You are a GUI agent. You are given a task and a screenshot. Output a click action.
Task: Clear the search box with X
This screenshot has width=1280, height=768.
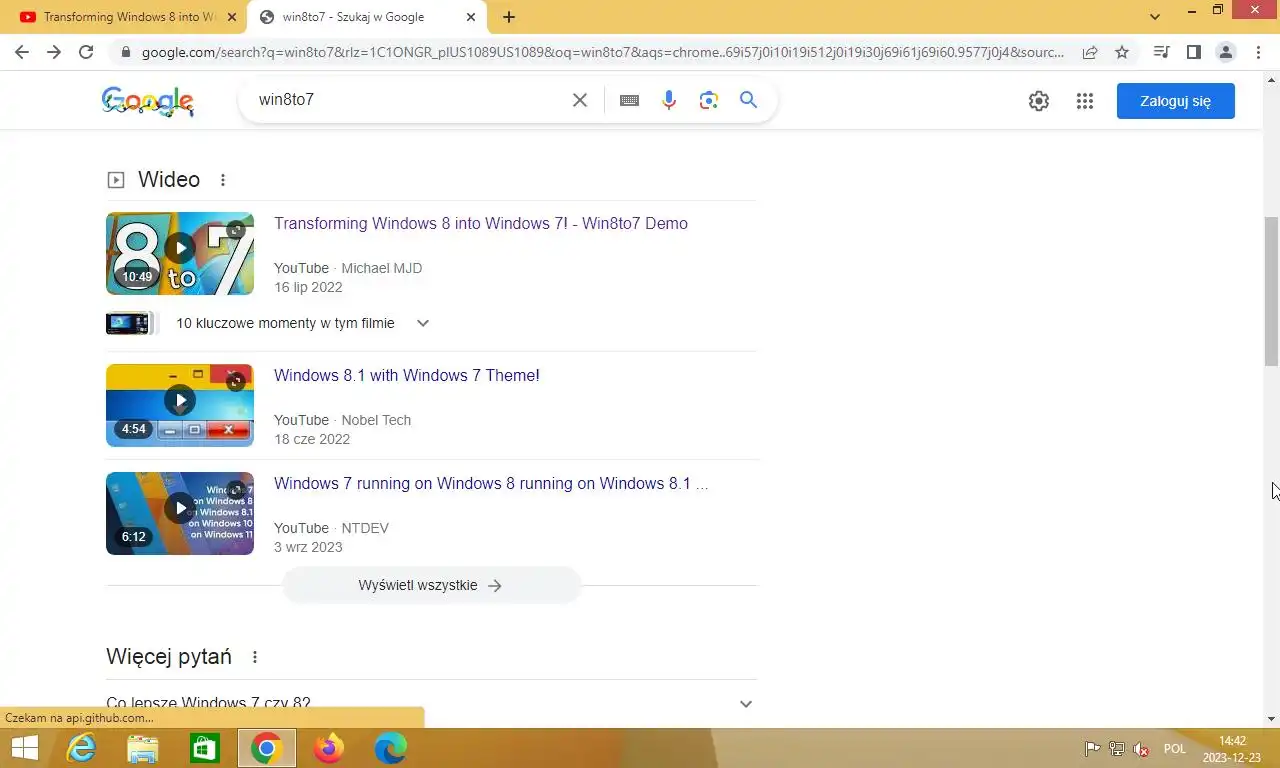coord(579,100)
